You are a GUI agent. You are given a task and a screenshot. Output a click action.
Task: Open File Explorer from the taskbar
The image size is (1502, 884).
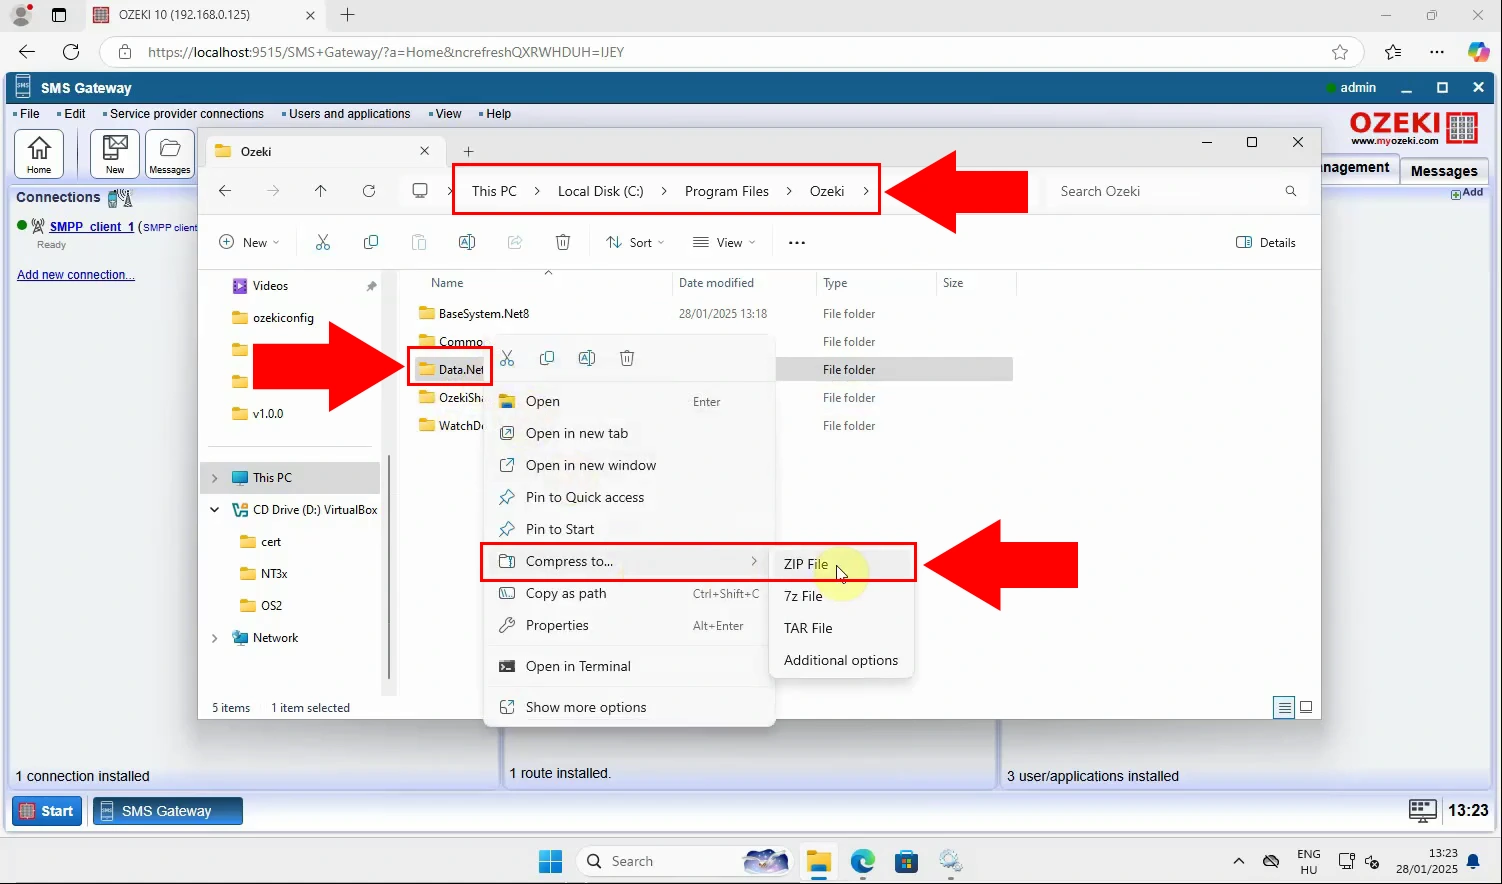point(819,861)
